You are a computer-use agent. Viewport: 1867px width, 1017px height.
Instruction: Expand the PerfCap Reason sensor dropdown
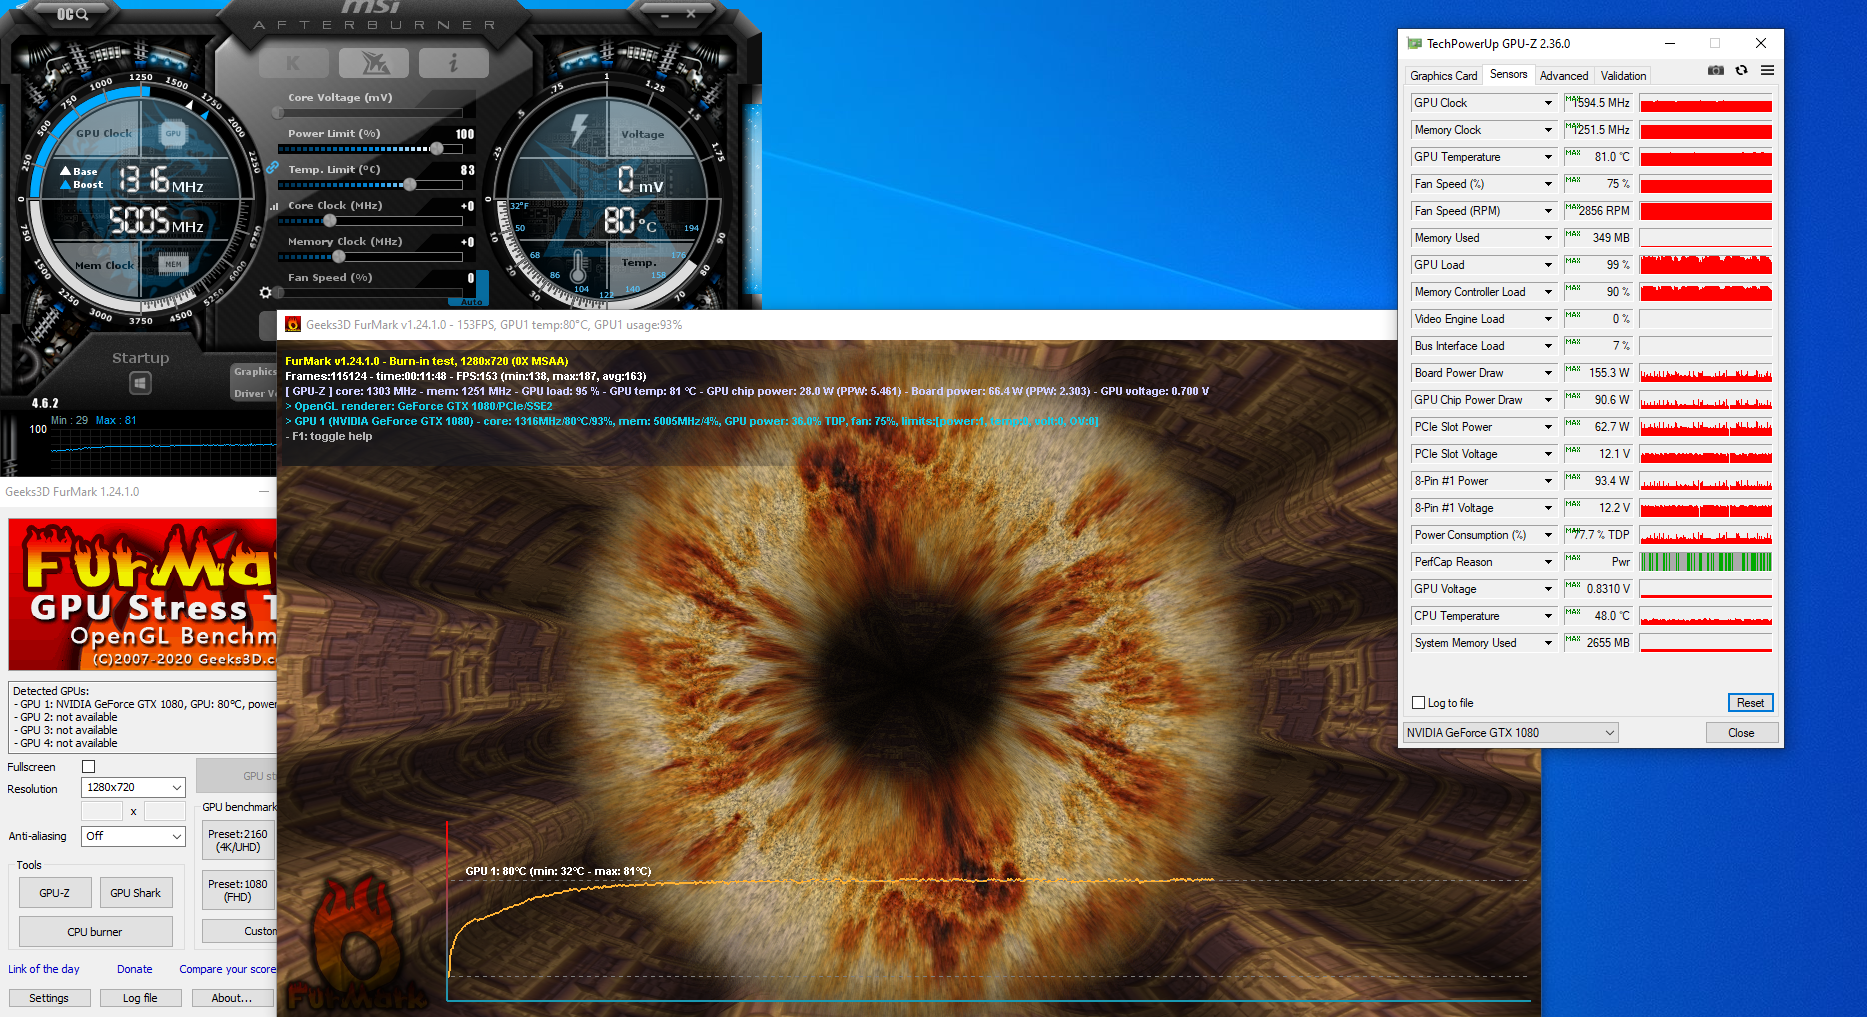click(1548, 562)
